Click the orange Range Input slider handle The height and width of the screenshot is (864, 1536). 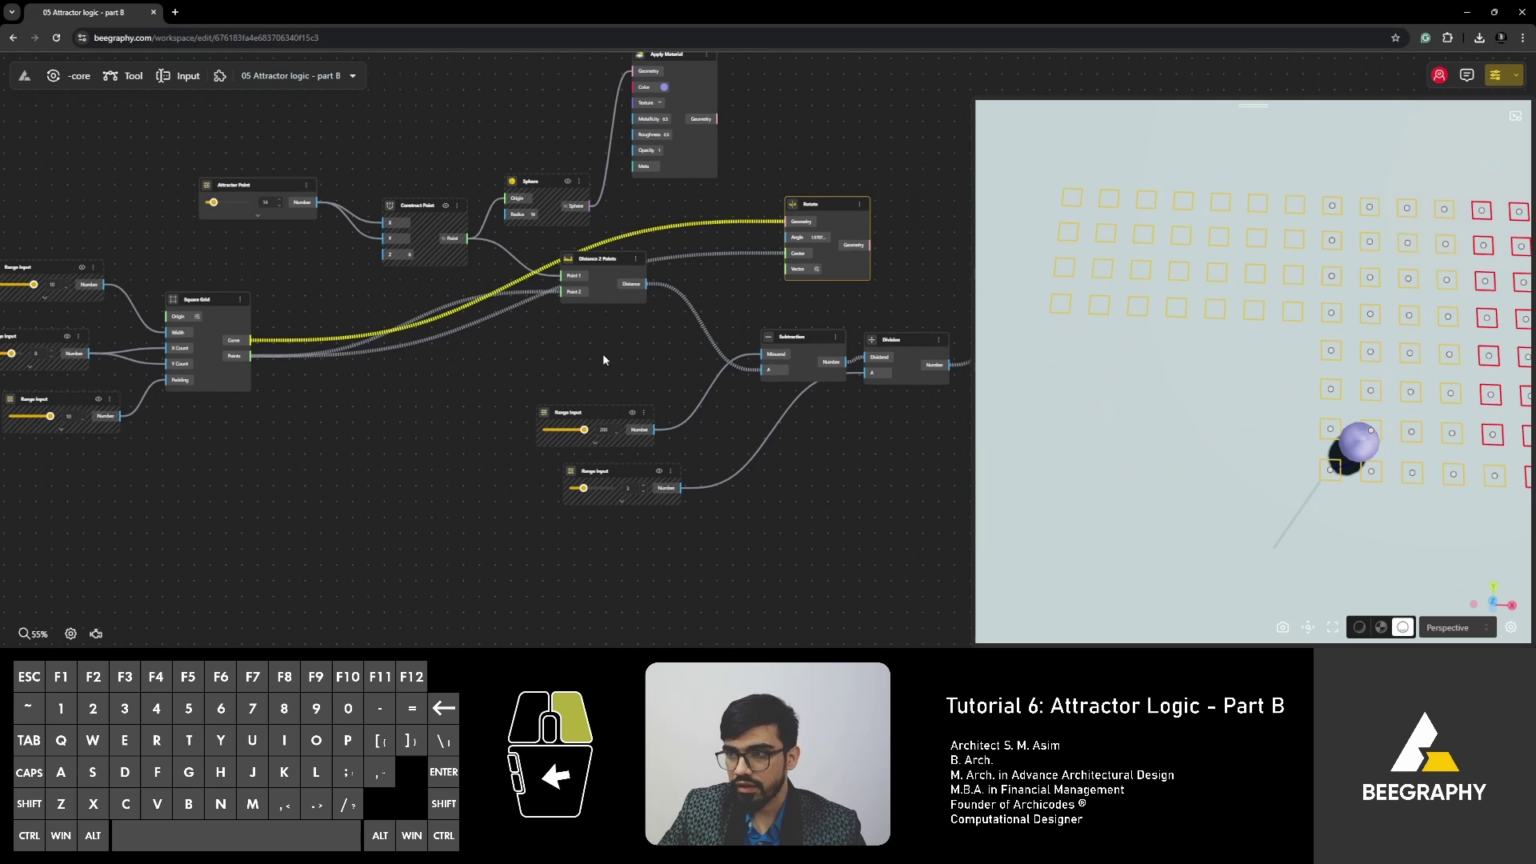pyautogui.click(x=585, y=430)
